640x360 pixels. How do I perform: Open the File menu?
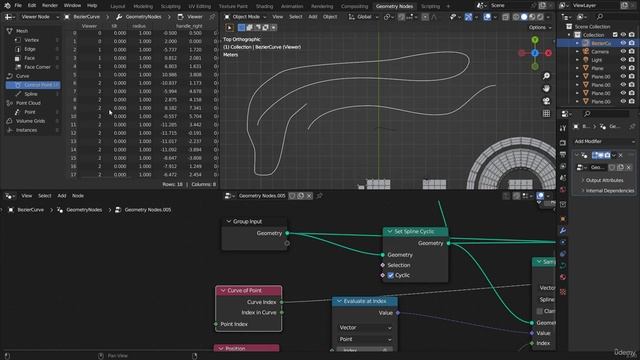click(18, 6)
